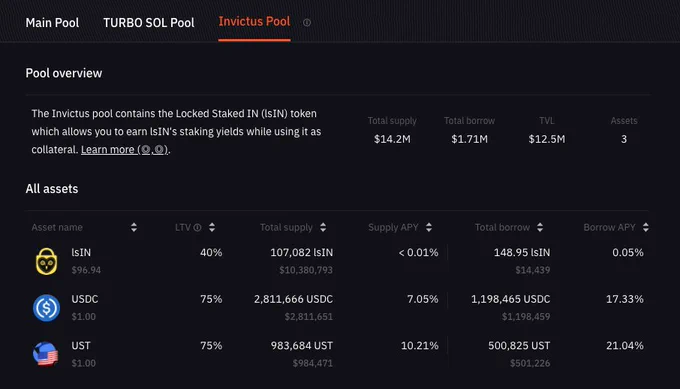The image size is (680, 389).
Task: Switch to the TURBO SOL Pool tab
Action: (149, 23)
